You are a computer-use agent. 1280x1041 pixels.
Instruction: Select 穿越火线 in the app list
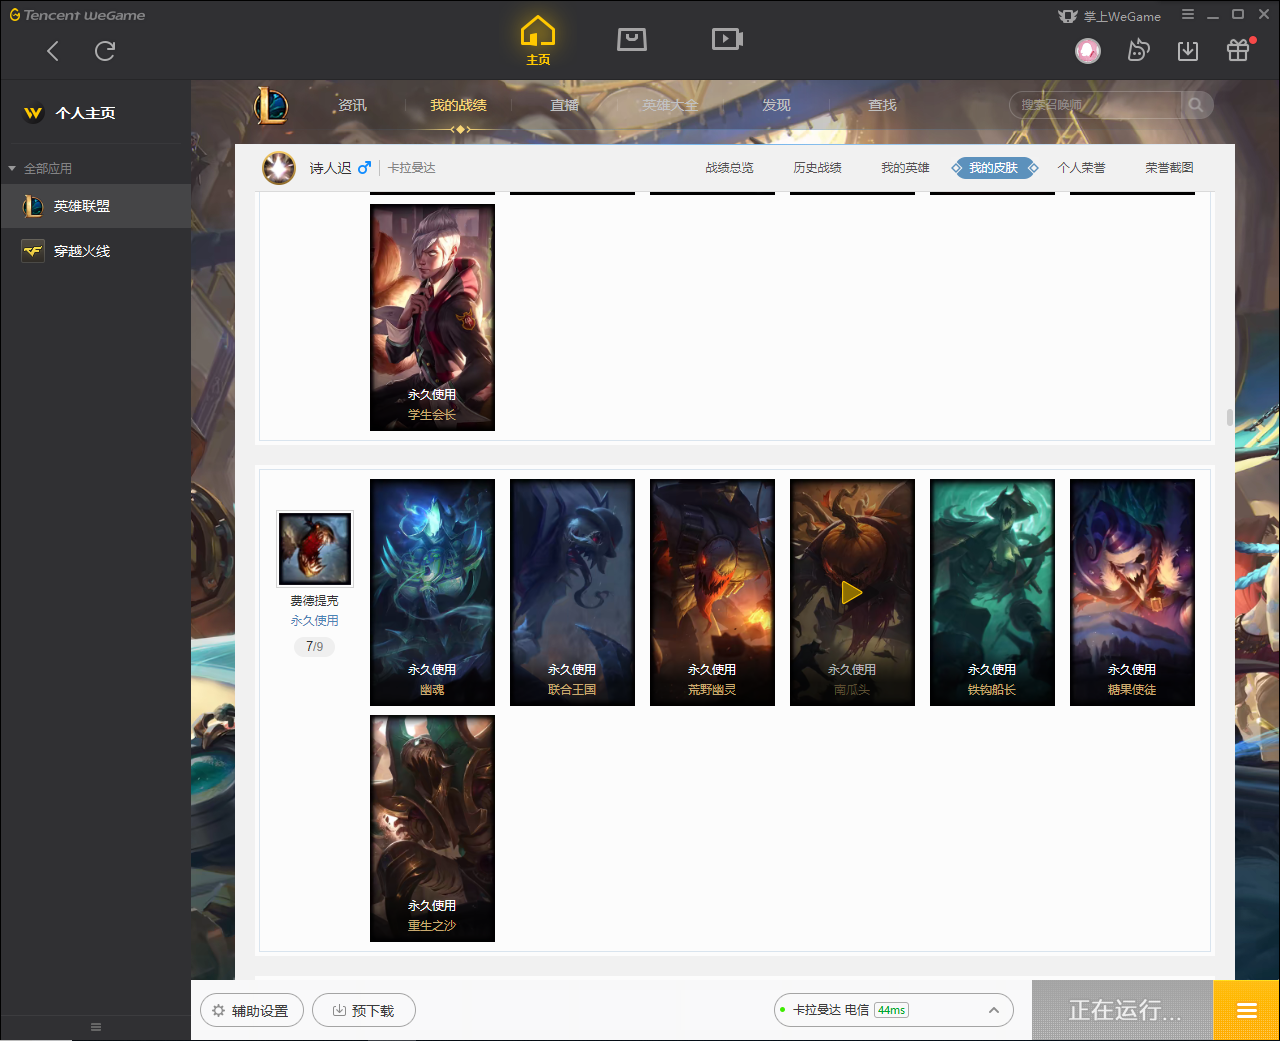coord(95,251)
